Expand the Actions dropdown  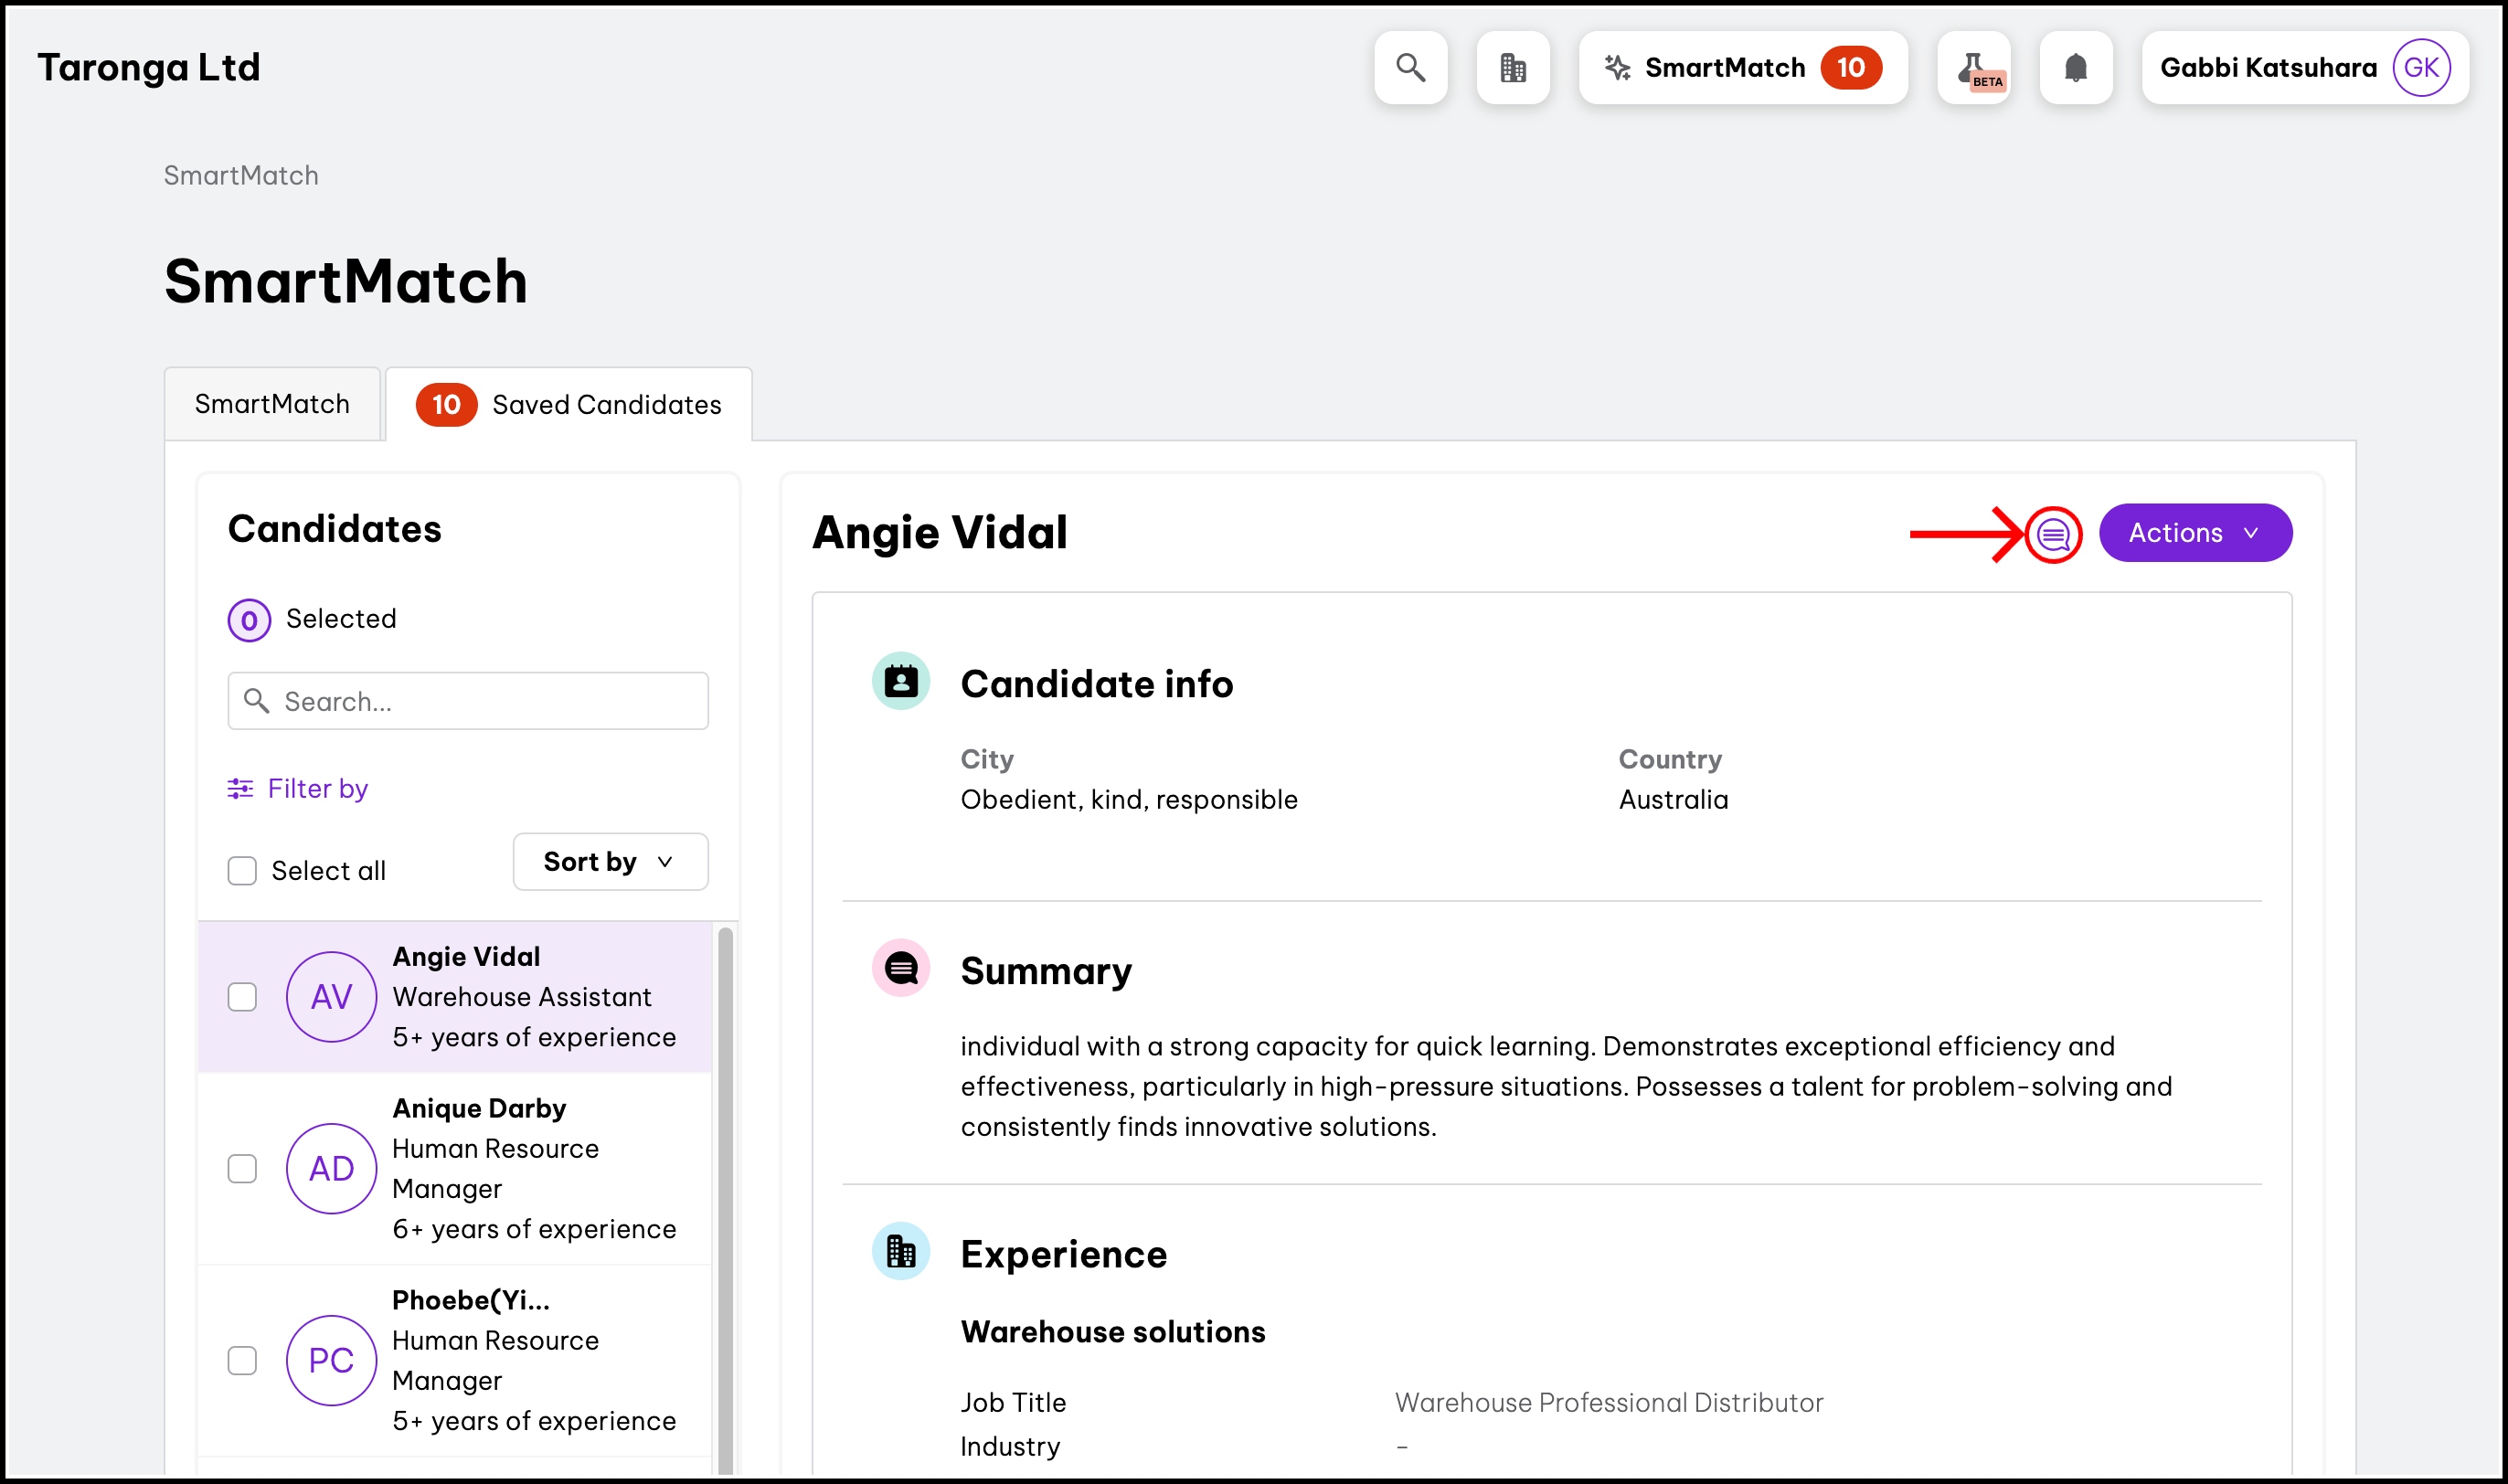pos(2195,533)
